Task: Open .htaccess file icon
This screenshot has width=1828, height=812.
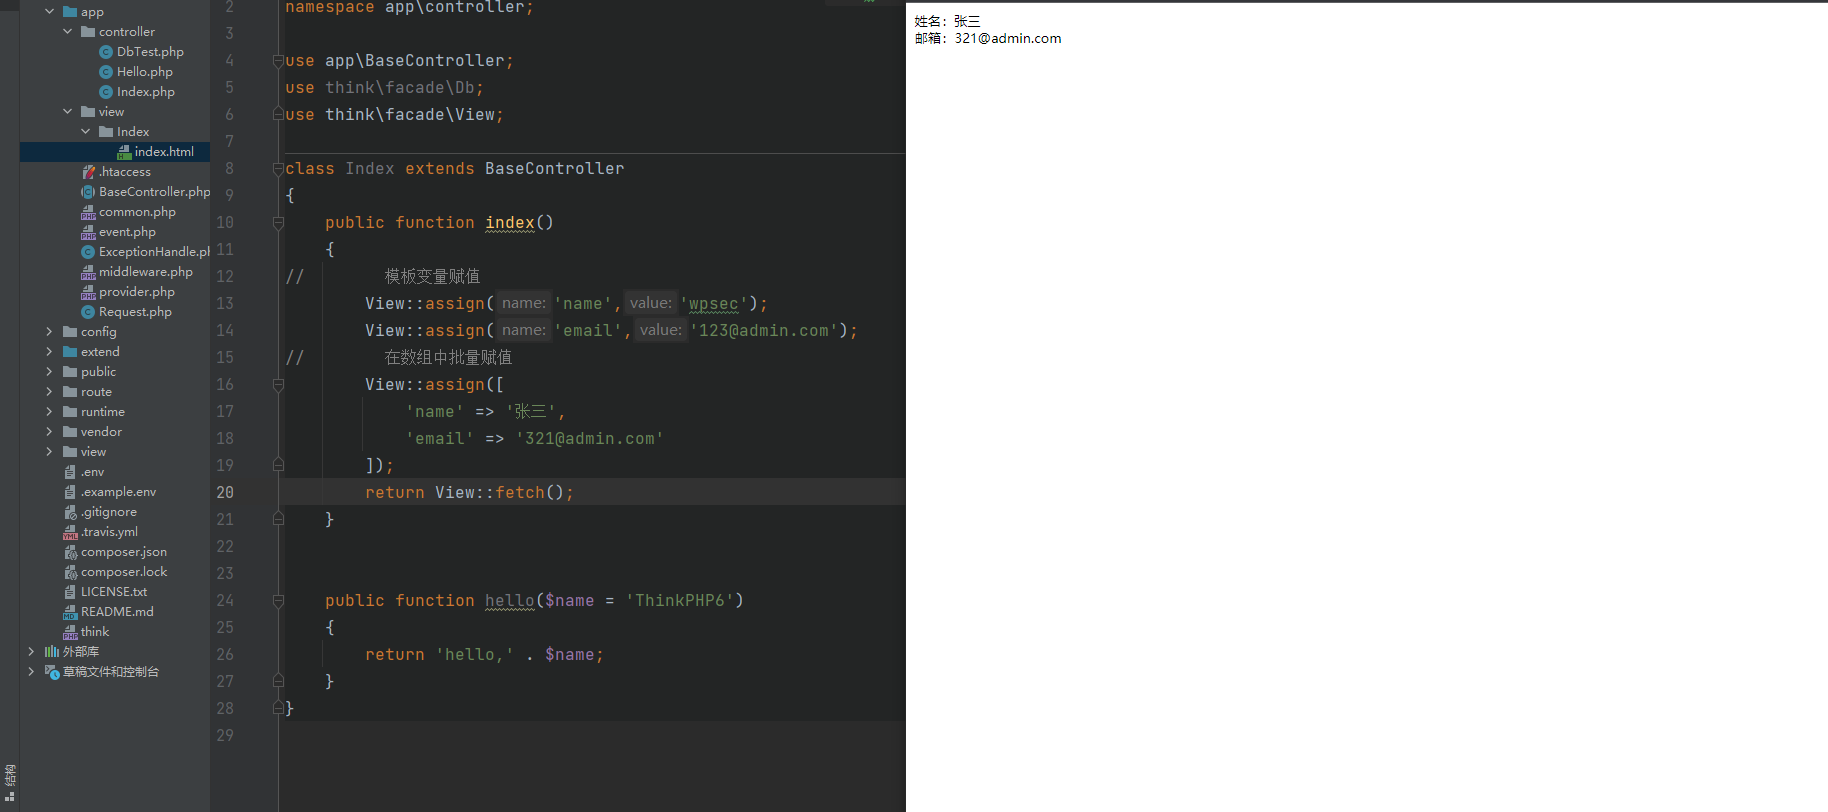Action: pyautogui.click(x=88, y=172)
